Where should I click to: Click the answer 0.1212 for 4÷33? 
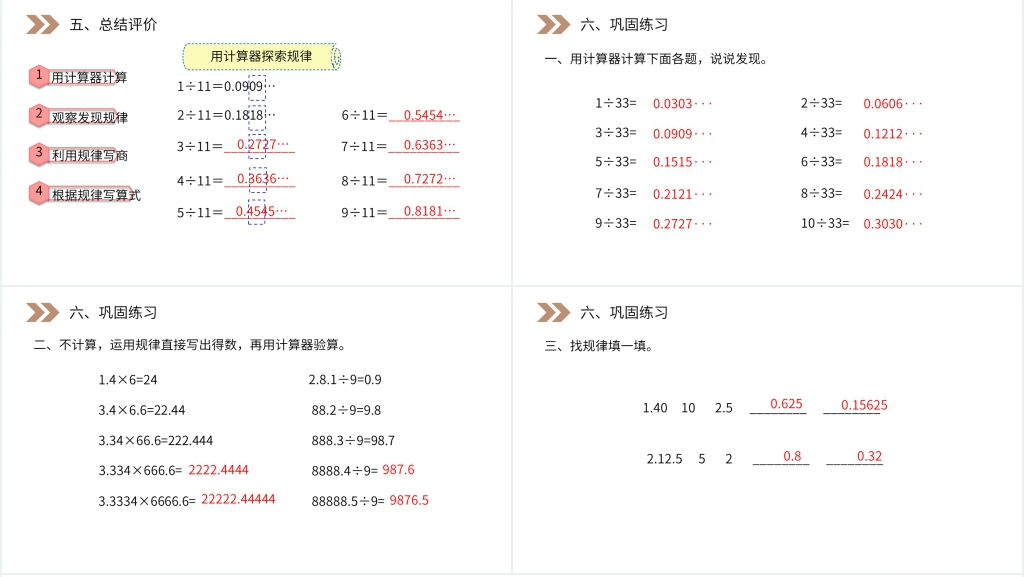tap(893, 134)
